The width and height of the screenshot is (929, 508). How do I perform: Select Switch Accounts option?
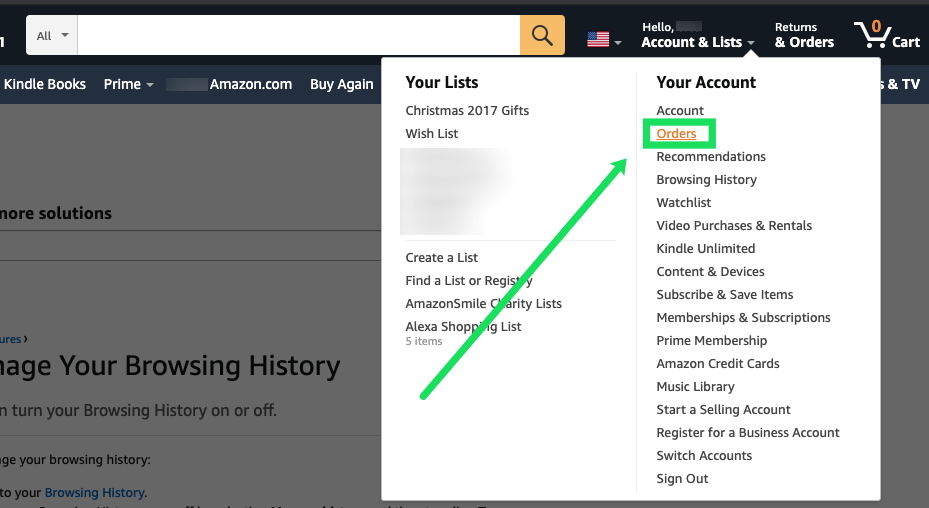[x=704, y=455]
